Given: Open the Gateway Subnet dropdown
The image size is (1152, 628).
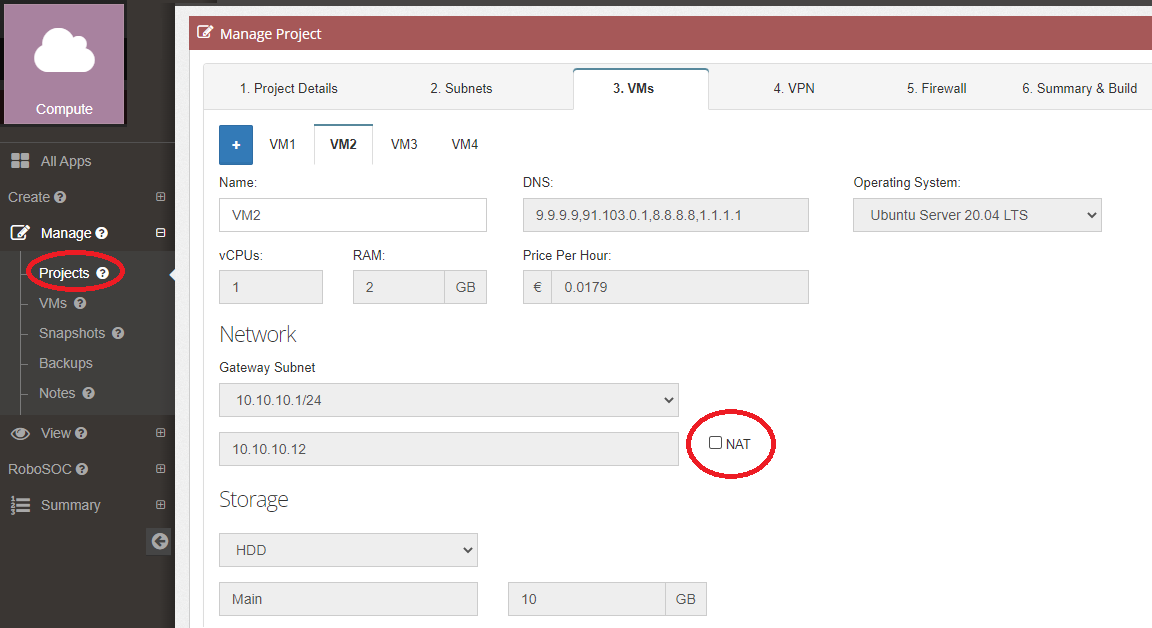Looking at the screenshot, I should (x=449, y=400).
